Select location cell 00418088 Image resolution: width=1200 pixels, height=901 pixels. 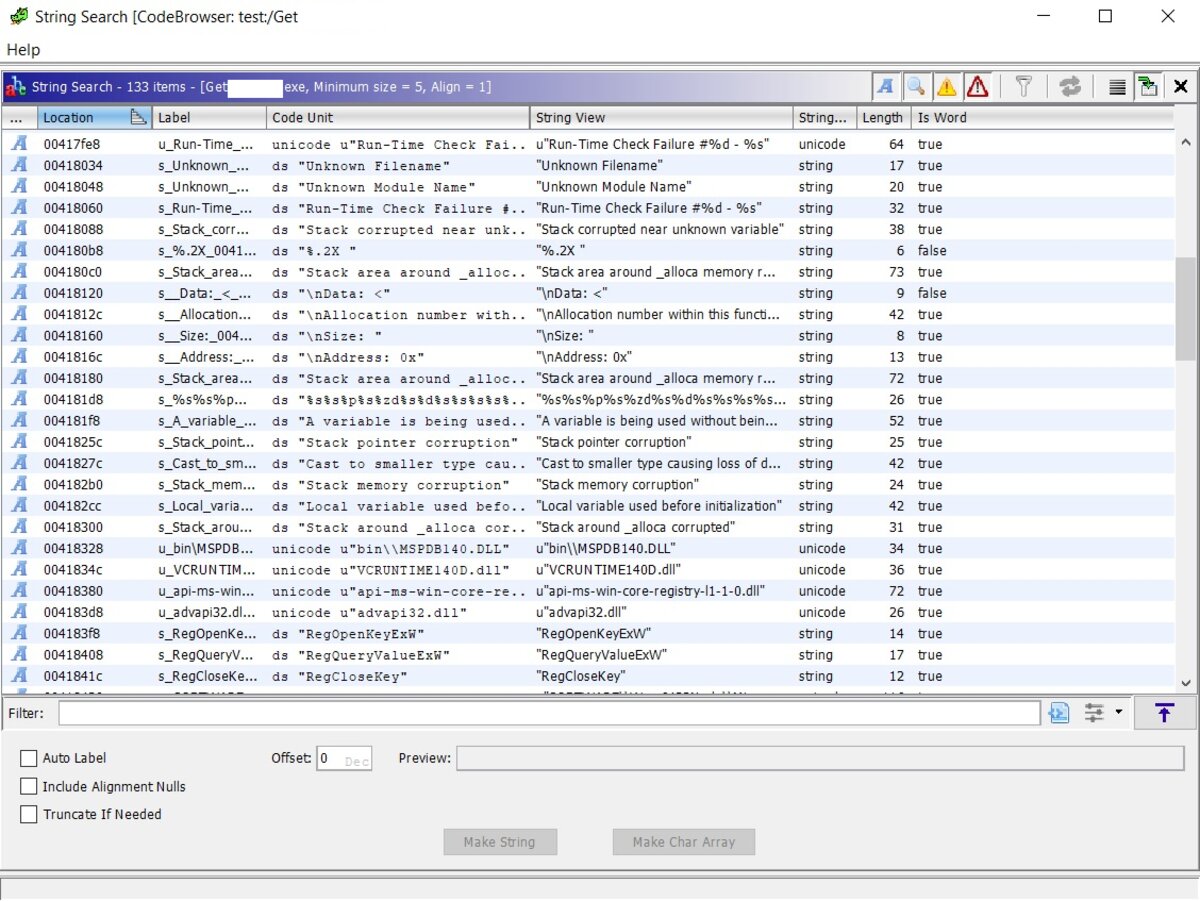tap(94, 229)
